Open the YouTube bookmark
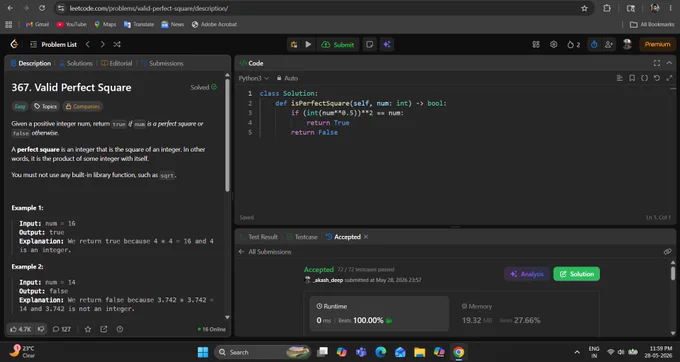 (x=71, y=24)
